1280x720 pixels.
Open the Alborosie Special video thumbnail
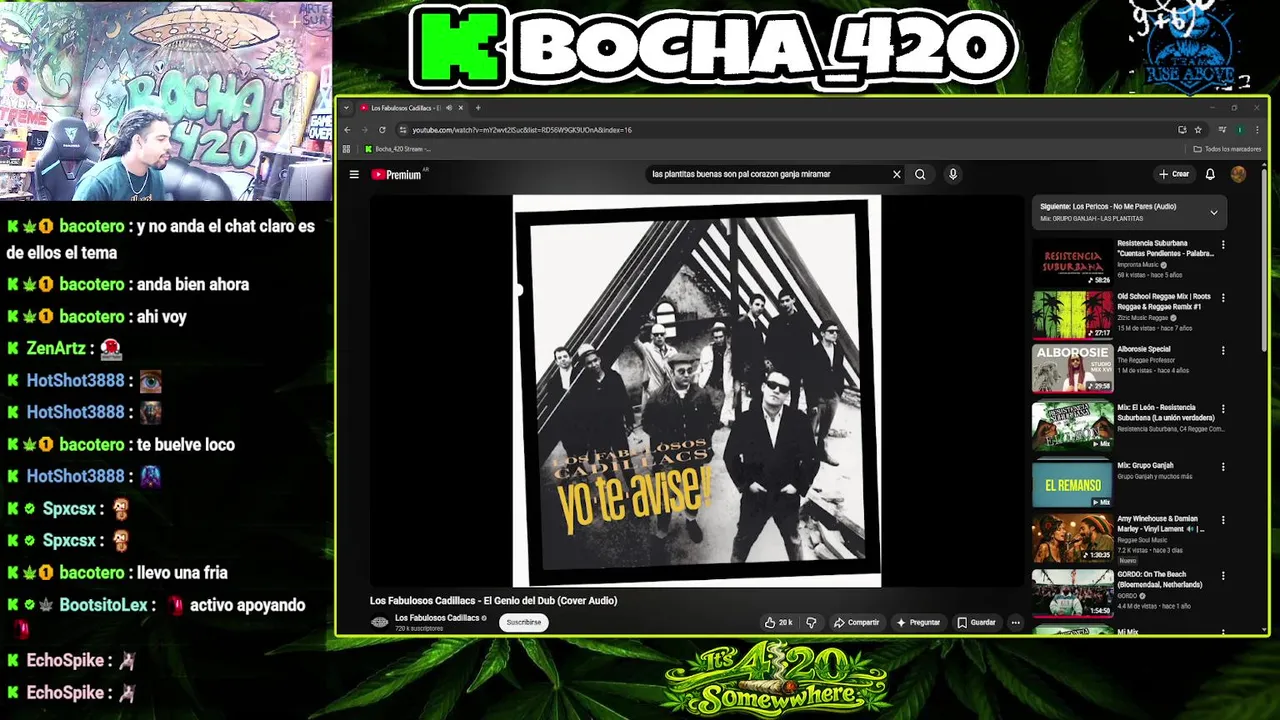pyautogui.click(x=1072, y=368)
